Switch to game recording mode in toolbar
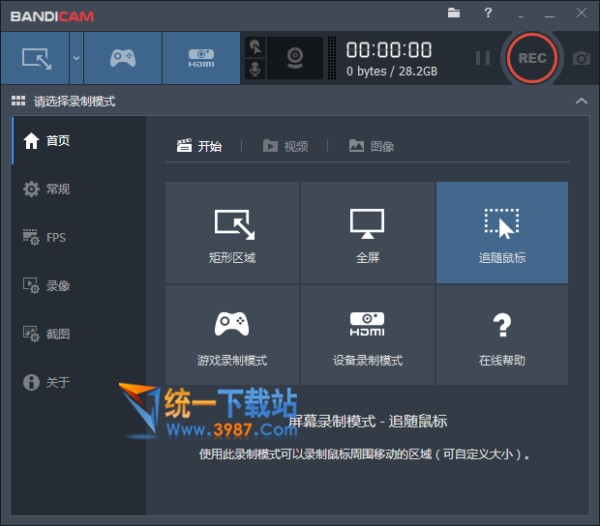The width and height of the screenshot is (600, 526). tap(123, 58)
